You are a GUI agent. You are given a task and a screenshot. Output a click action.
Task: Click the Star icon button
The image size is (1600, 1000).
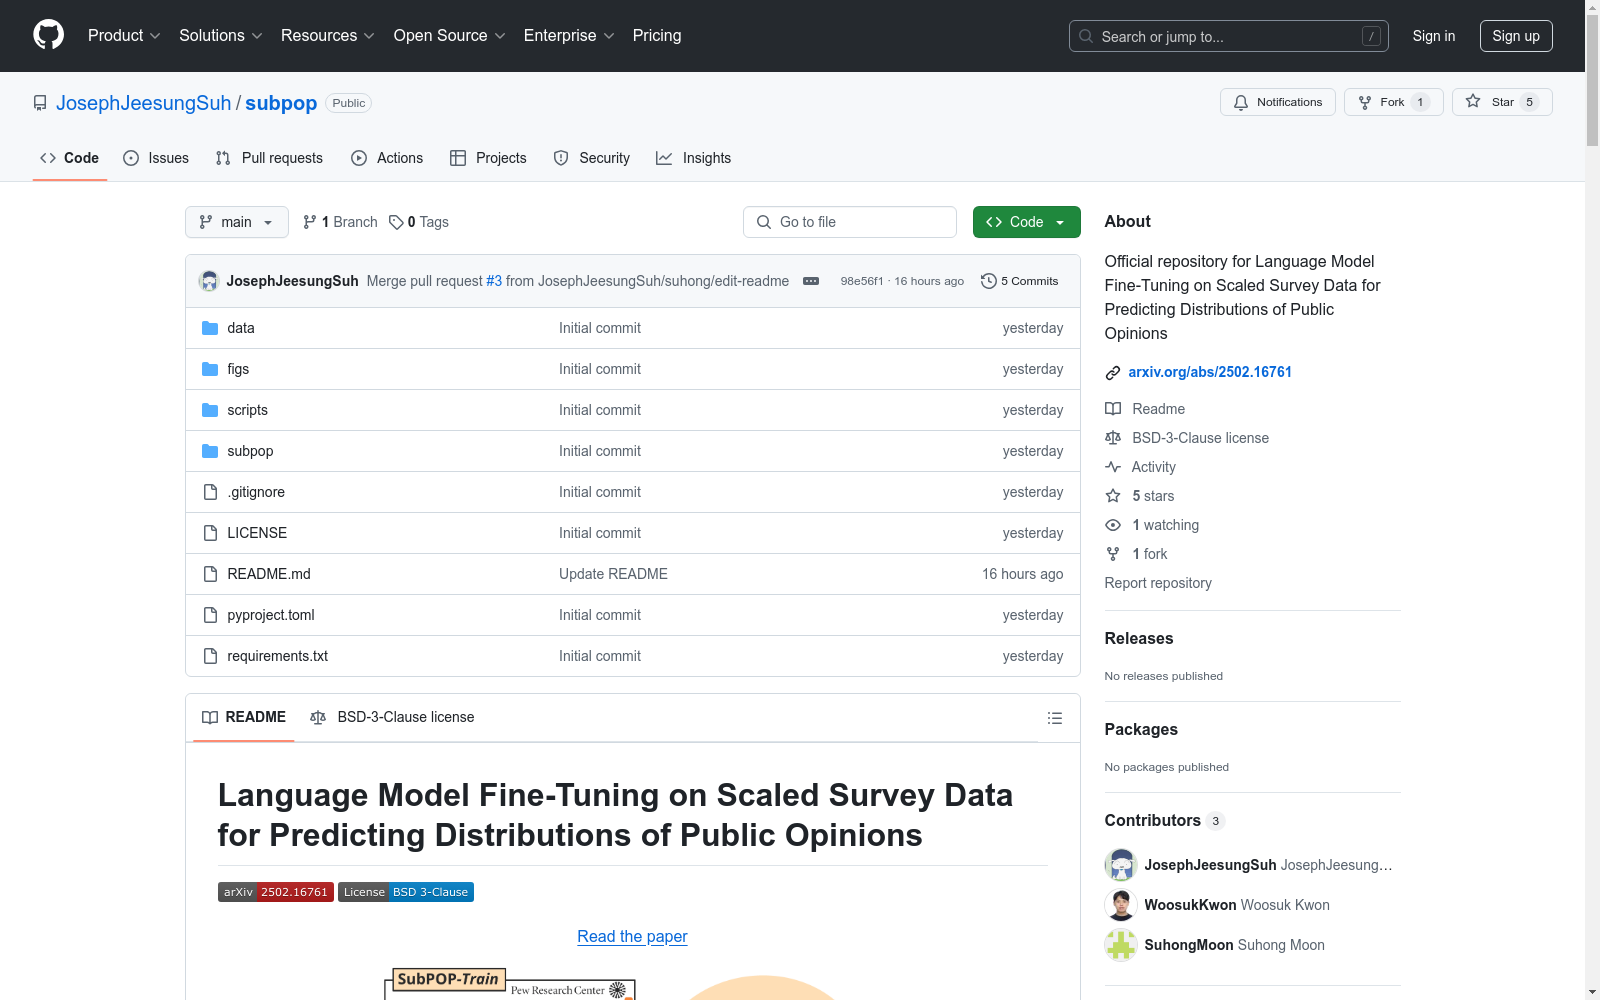point(1473,101)
